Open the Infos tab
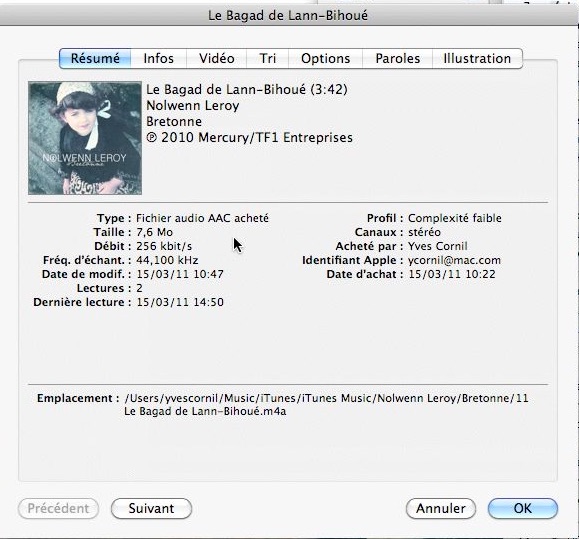This screenshot has width=579, height=539. [x=158, y=58]
